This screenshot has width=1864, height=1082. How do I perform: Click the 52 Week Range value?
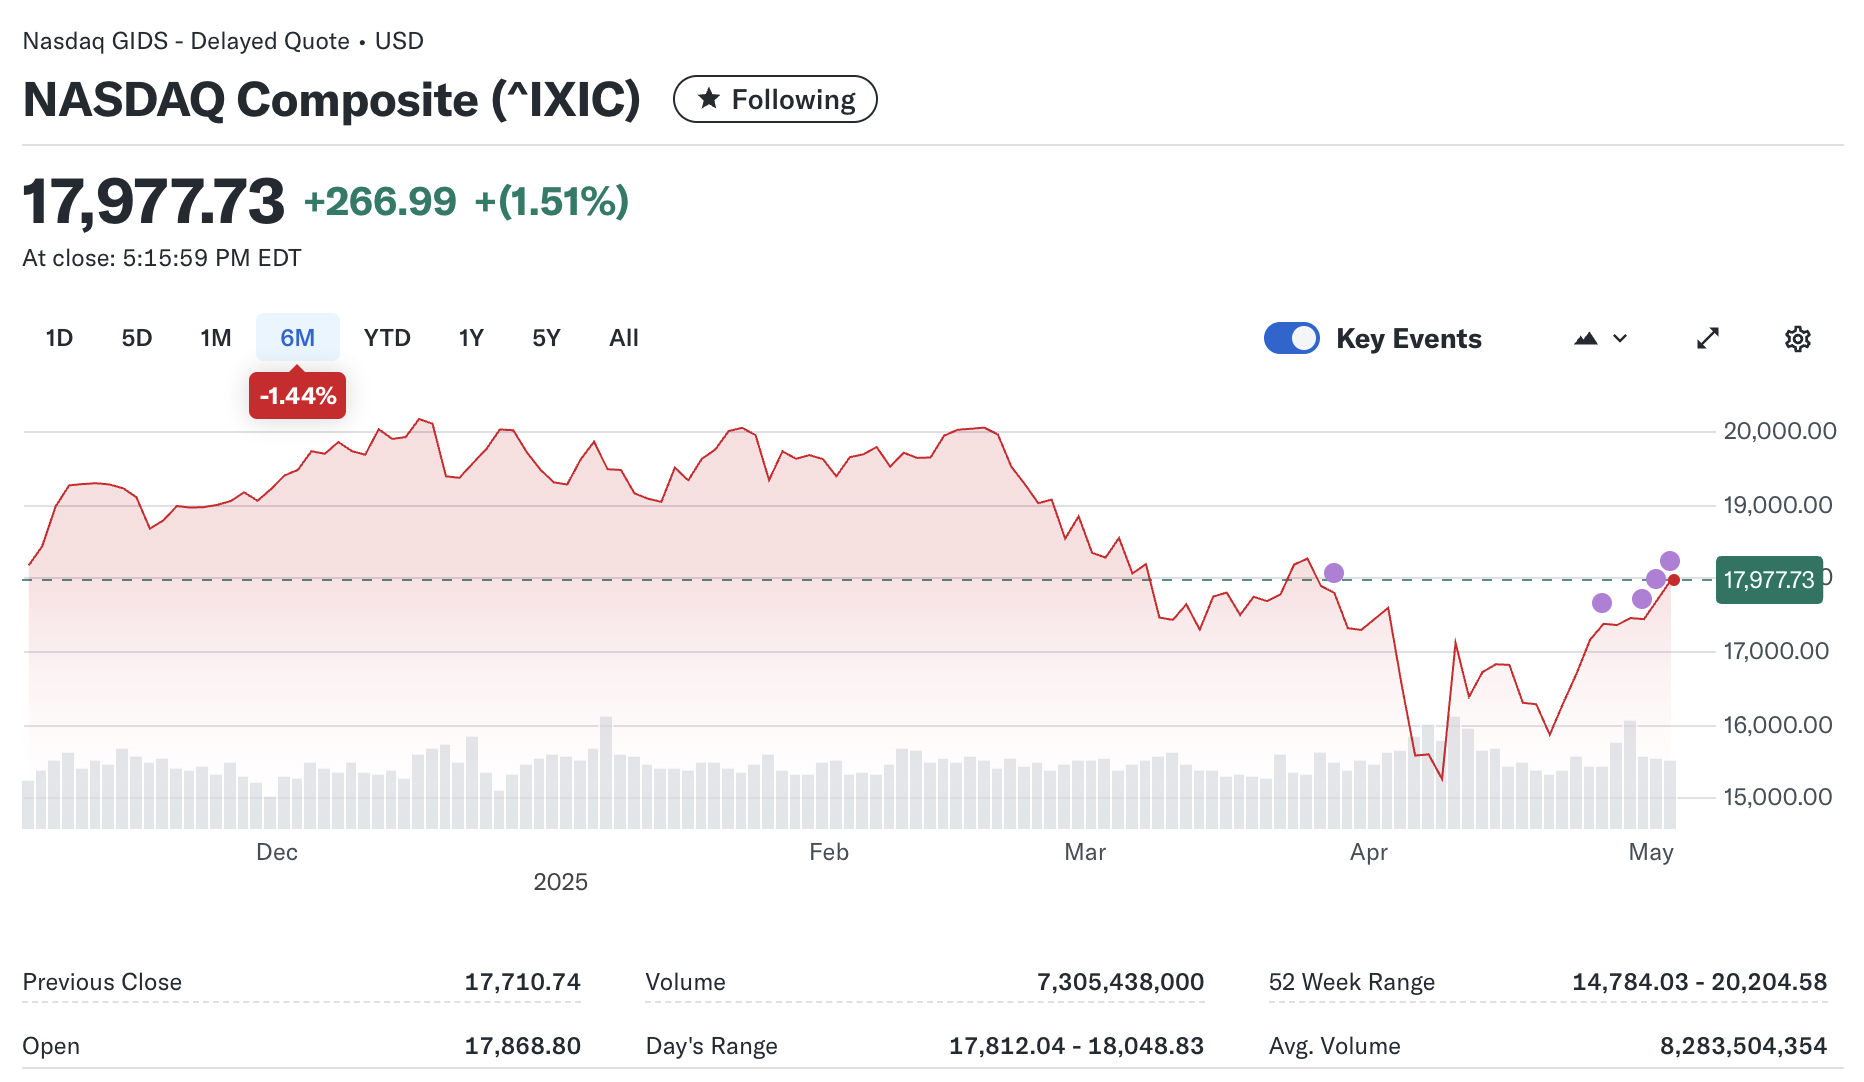coord(1699,982)
